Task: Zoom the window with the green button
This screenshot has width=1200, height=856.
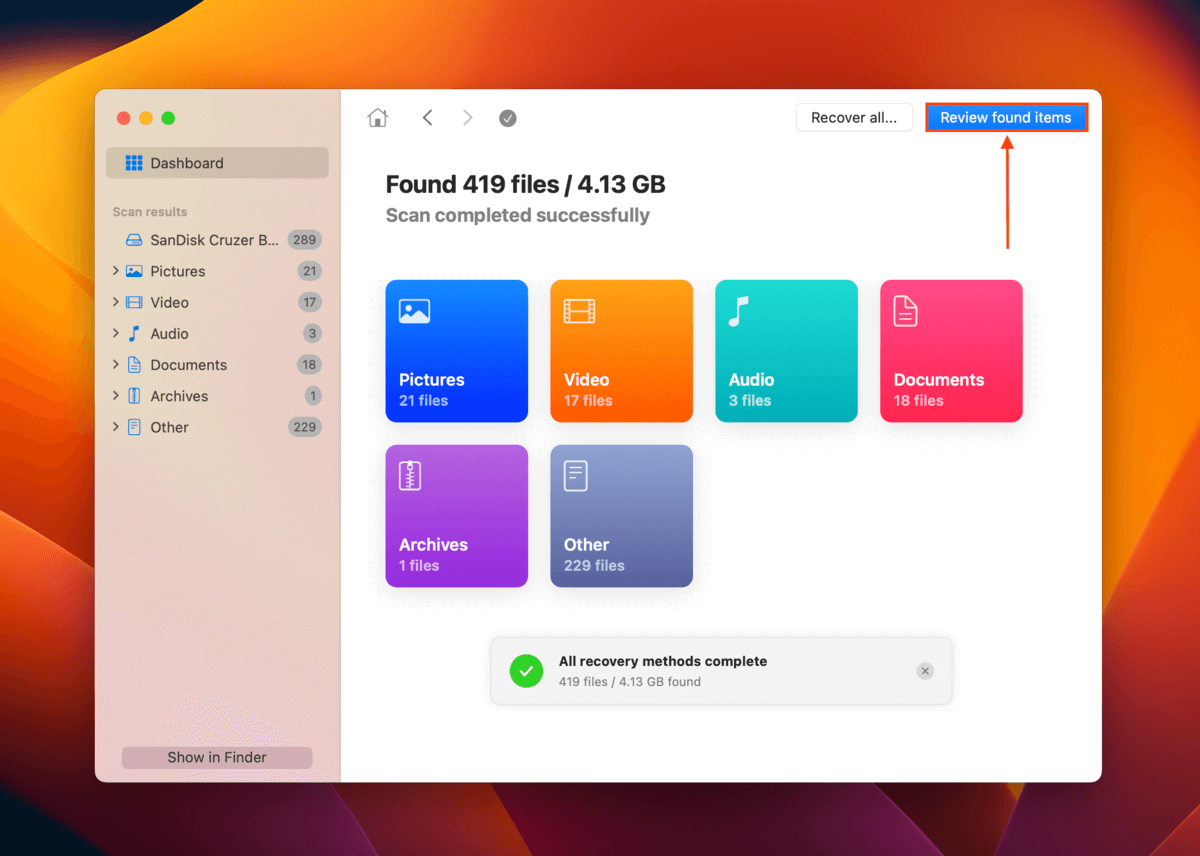Action: point(168,118)
